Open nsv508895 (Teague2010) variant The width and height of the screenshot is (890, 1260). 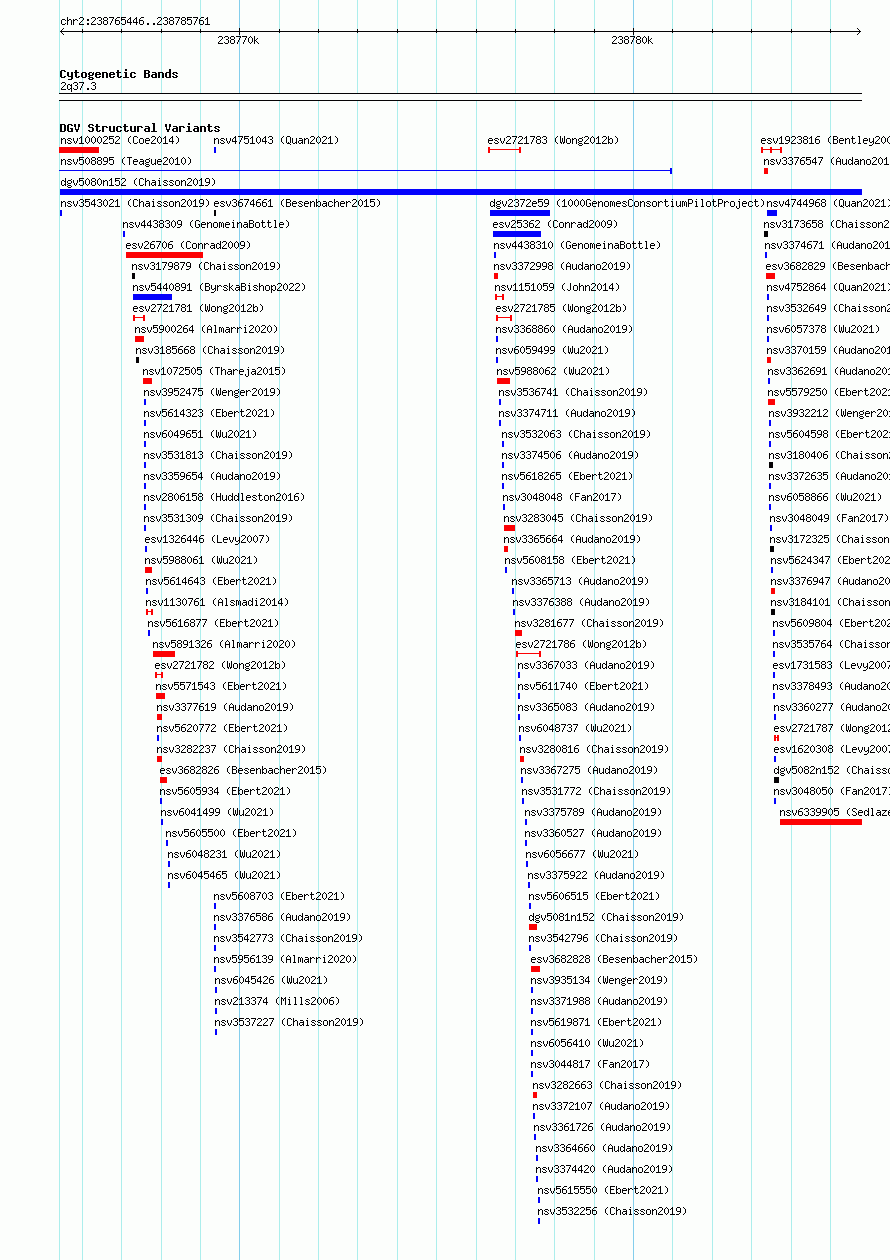(126, 162)
